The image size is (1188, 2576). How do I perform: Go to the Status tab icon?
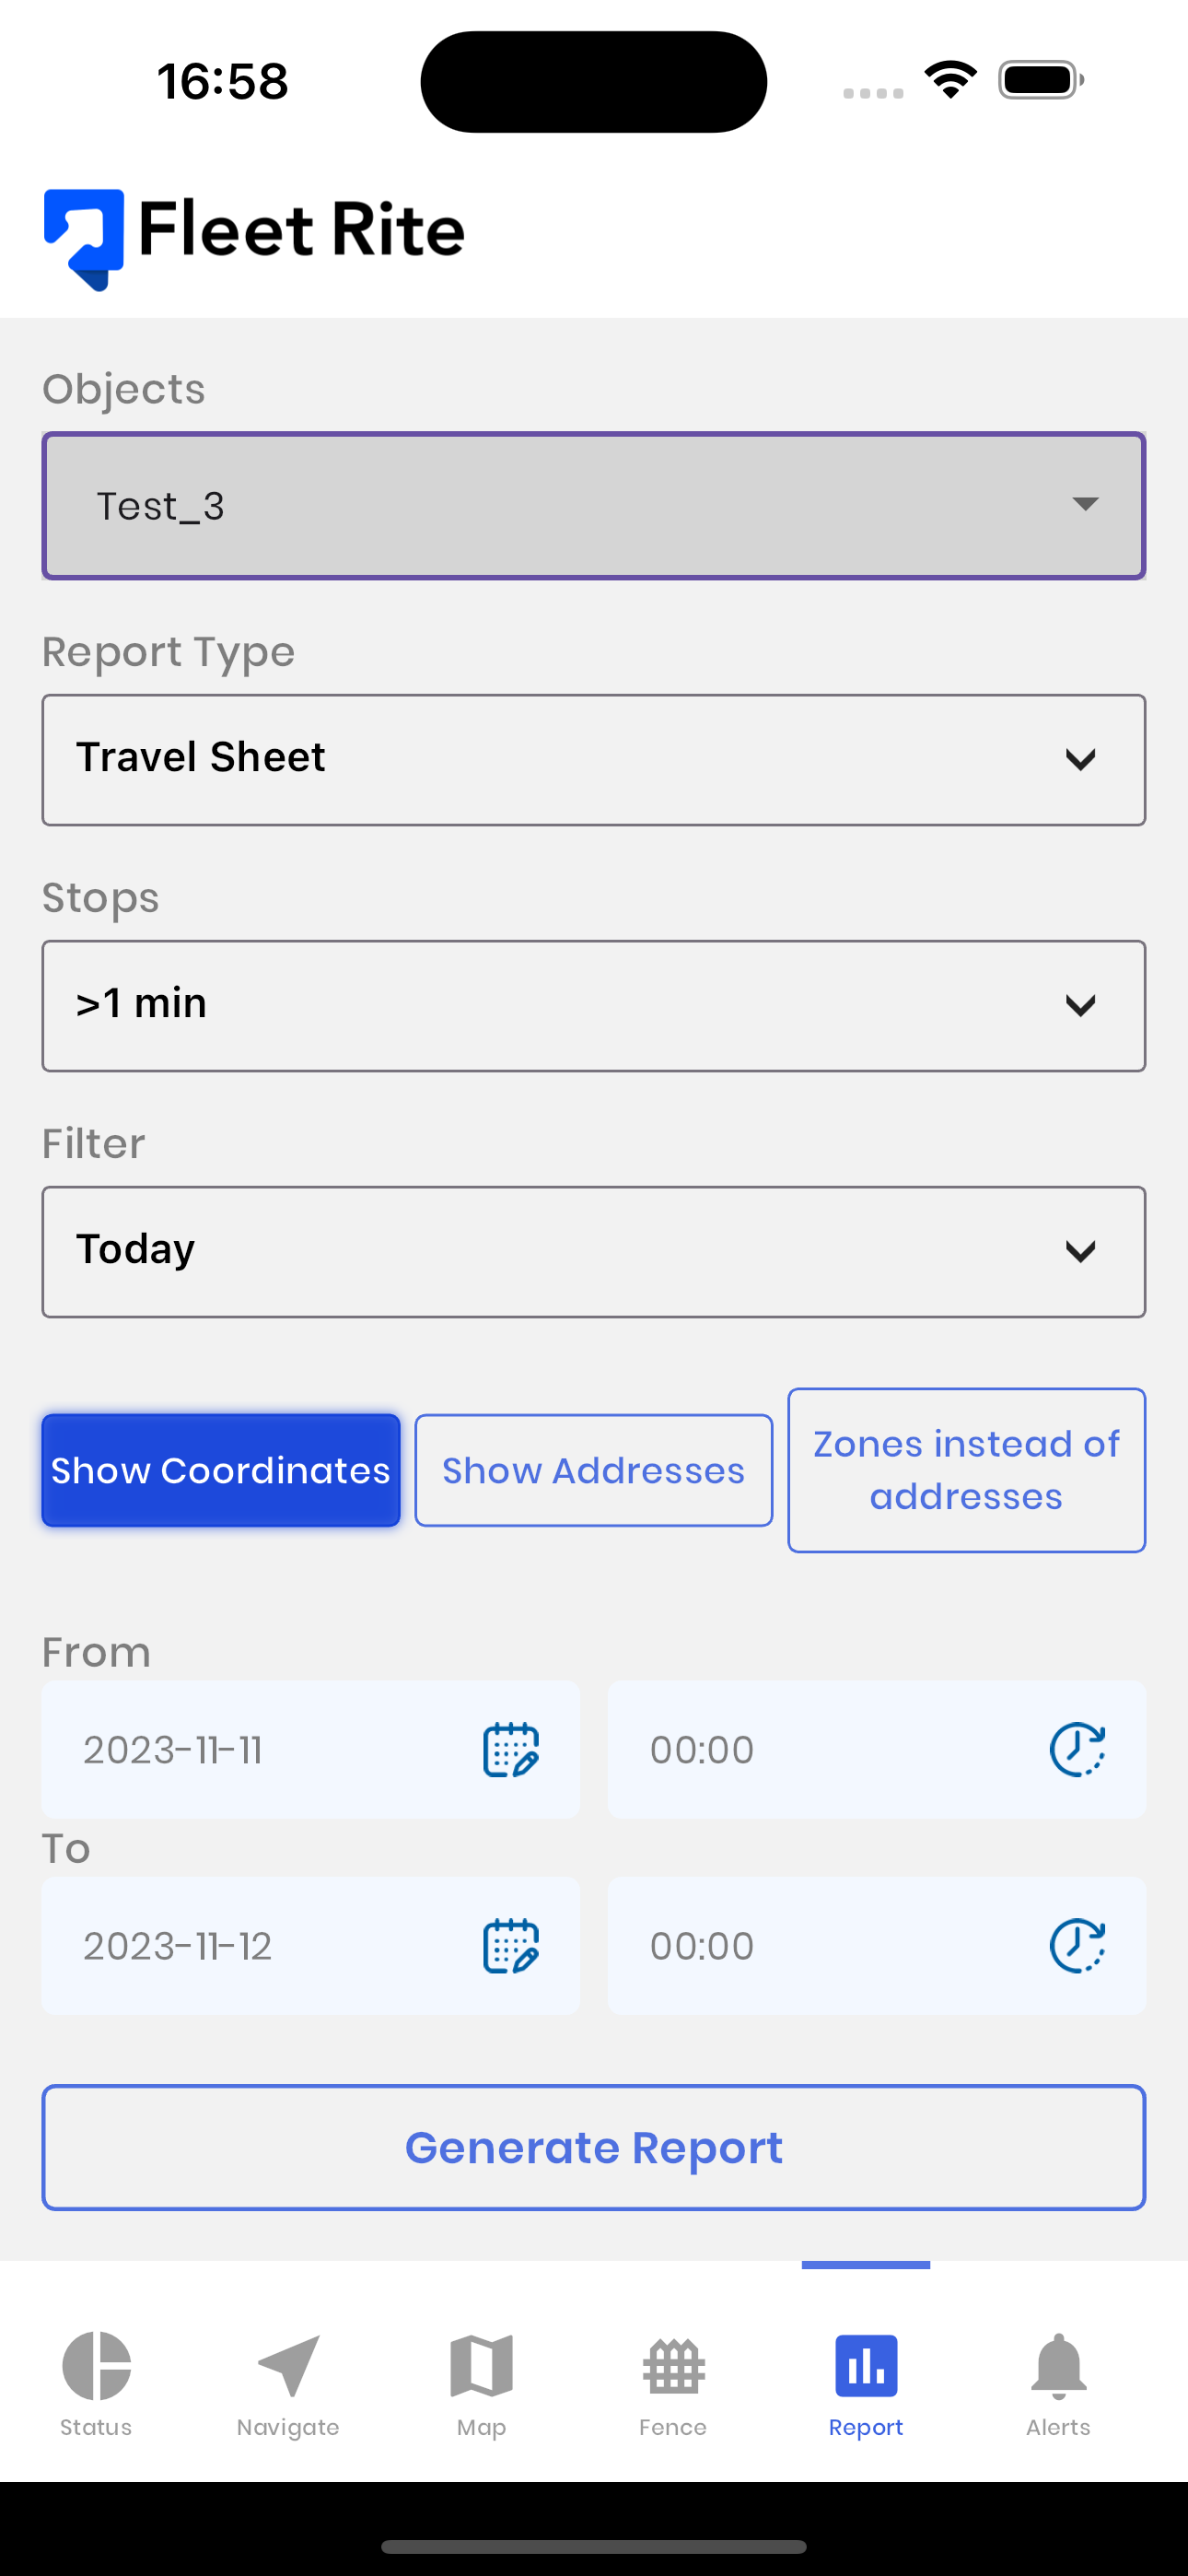(x=96, y=2366)
